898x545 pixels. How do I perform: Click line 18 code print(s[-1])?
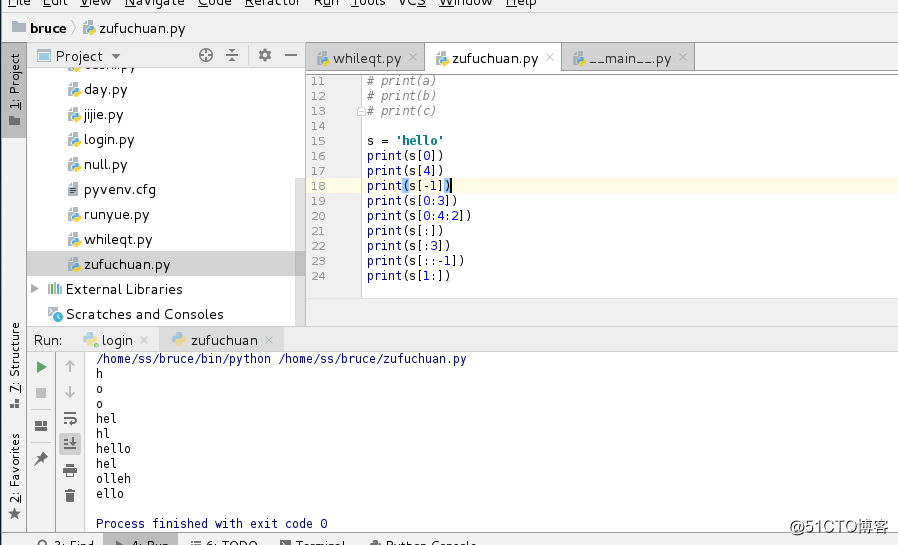tap(409, 185)
